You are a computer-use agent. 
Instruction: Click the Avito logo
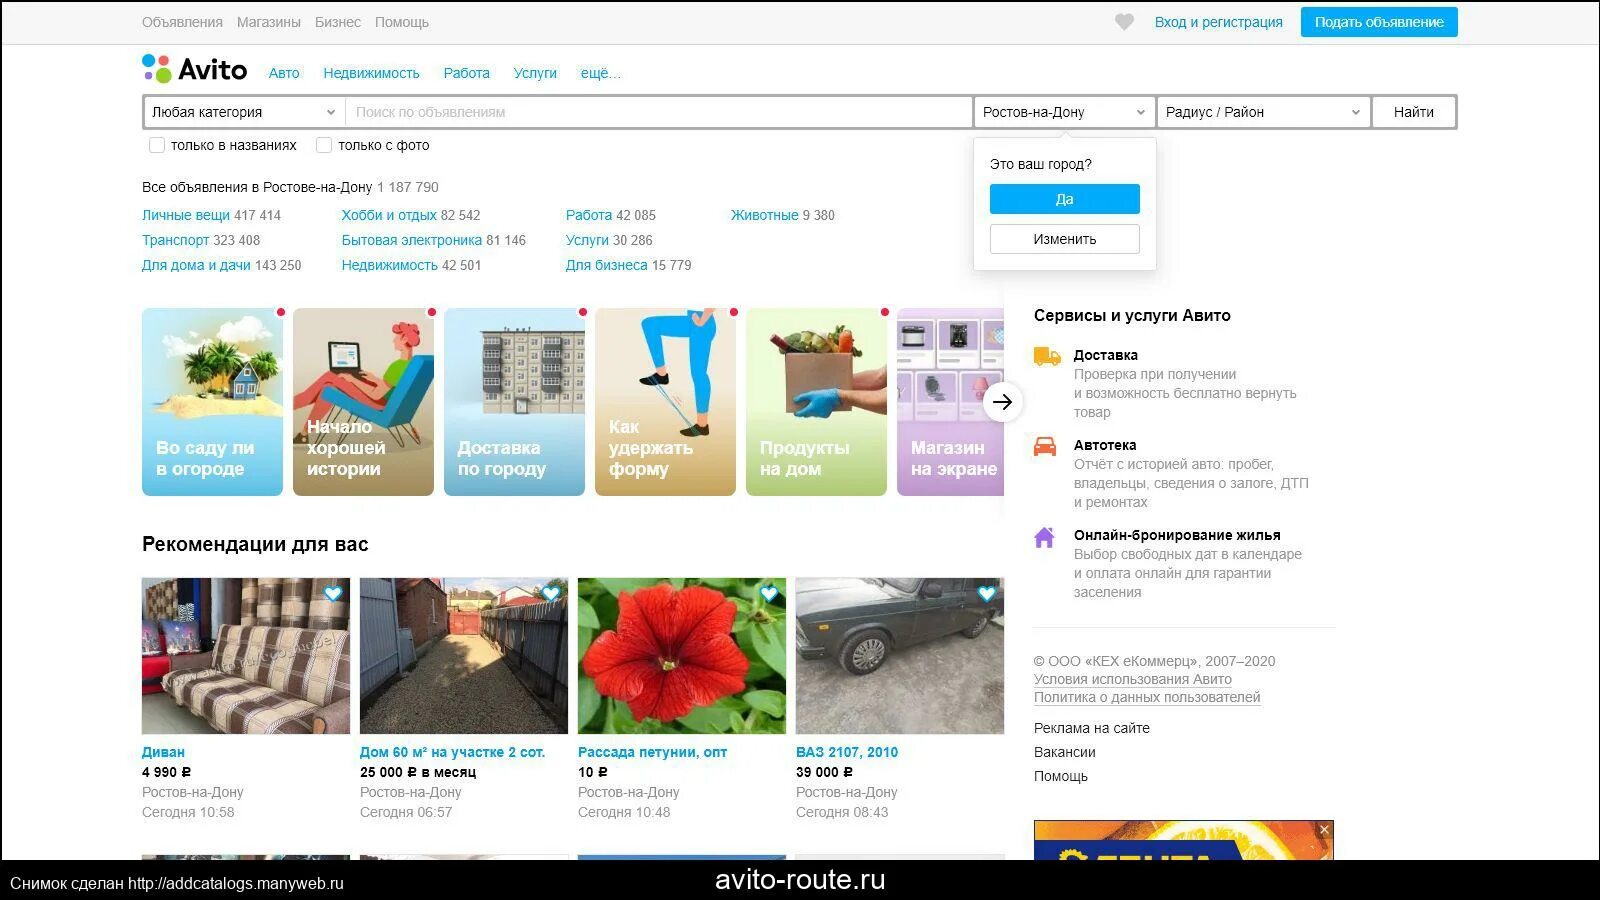(194, 69)
